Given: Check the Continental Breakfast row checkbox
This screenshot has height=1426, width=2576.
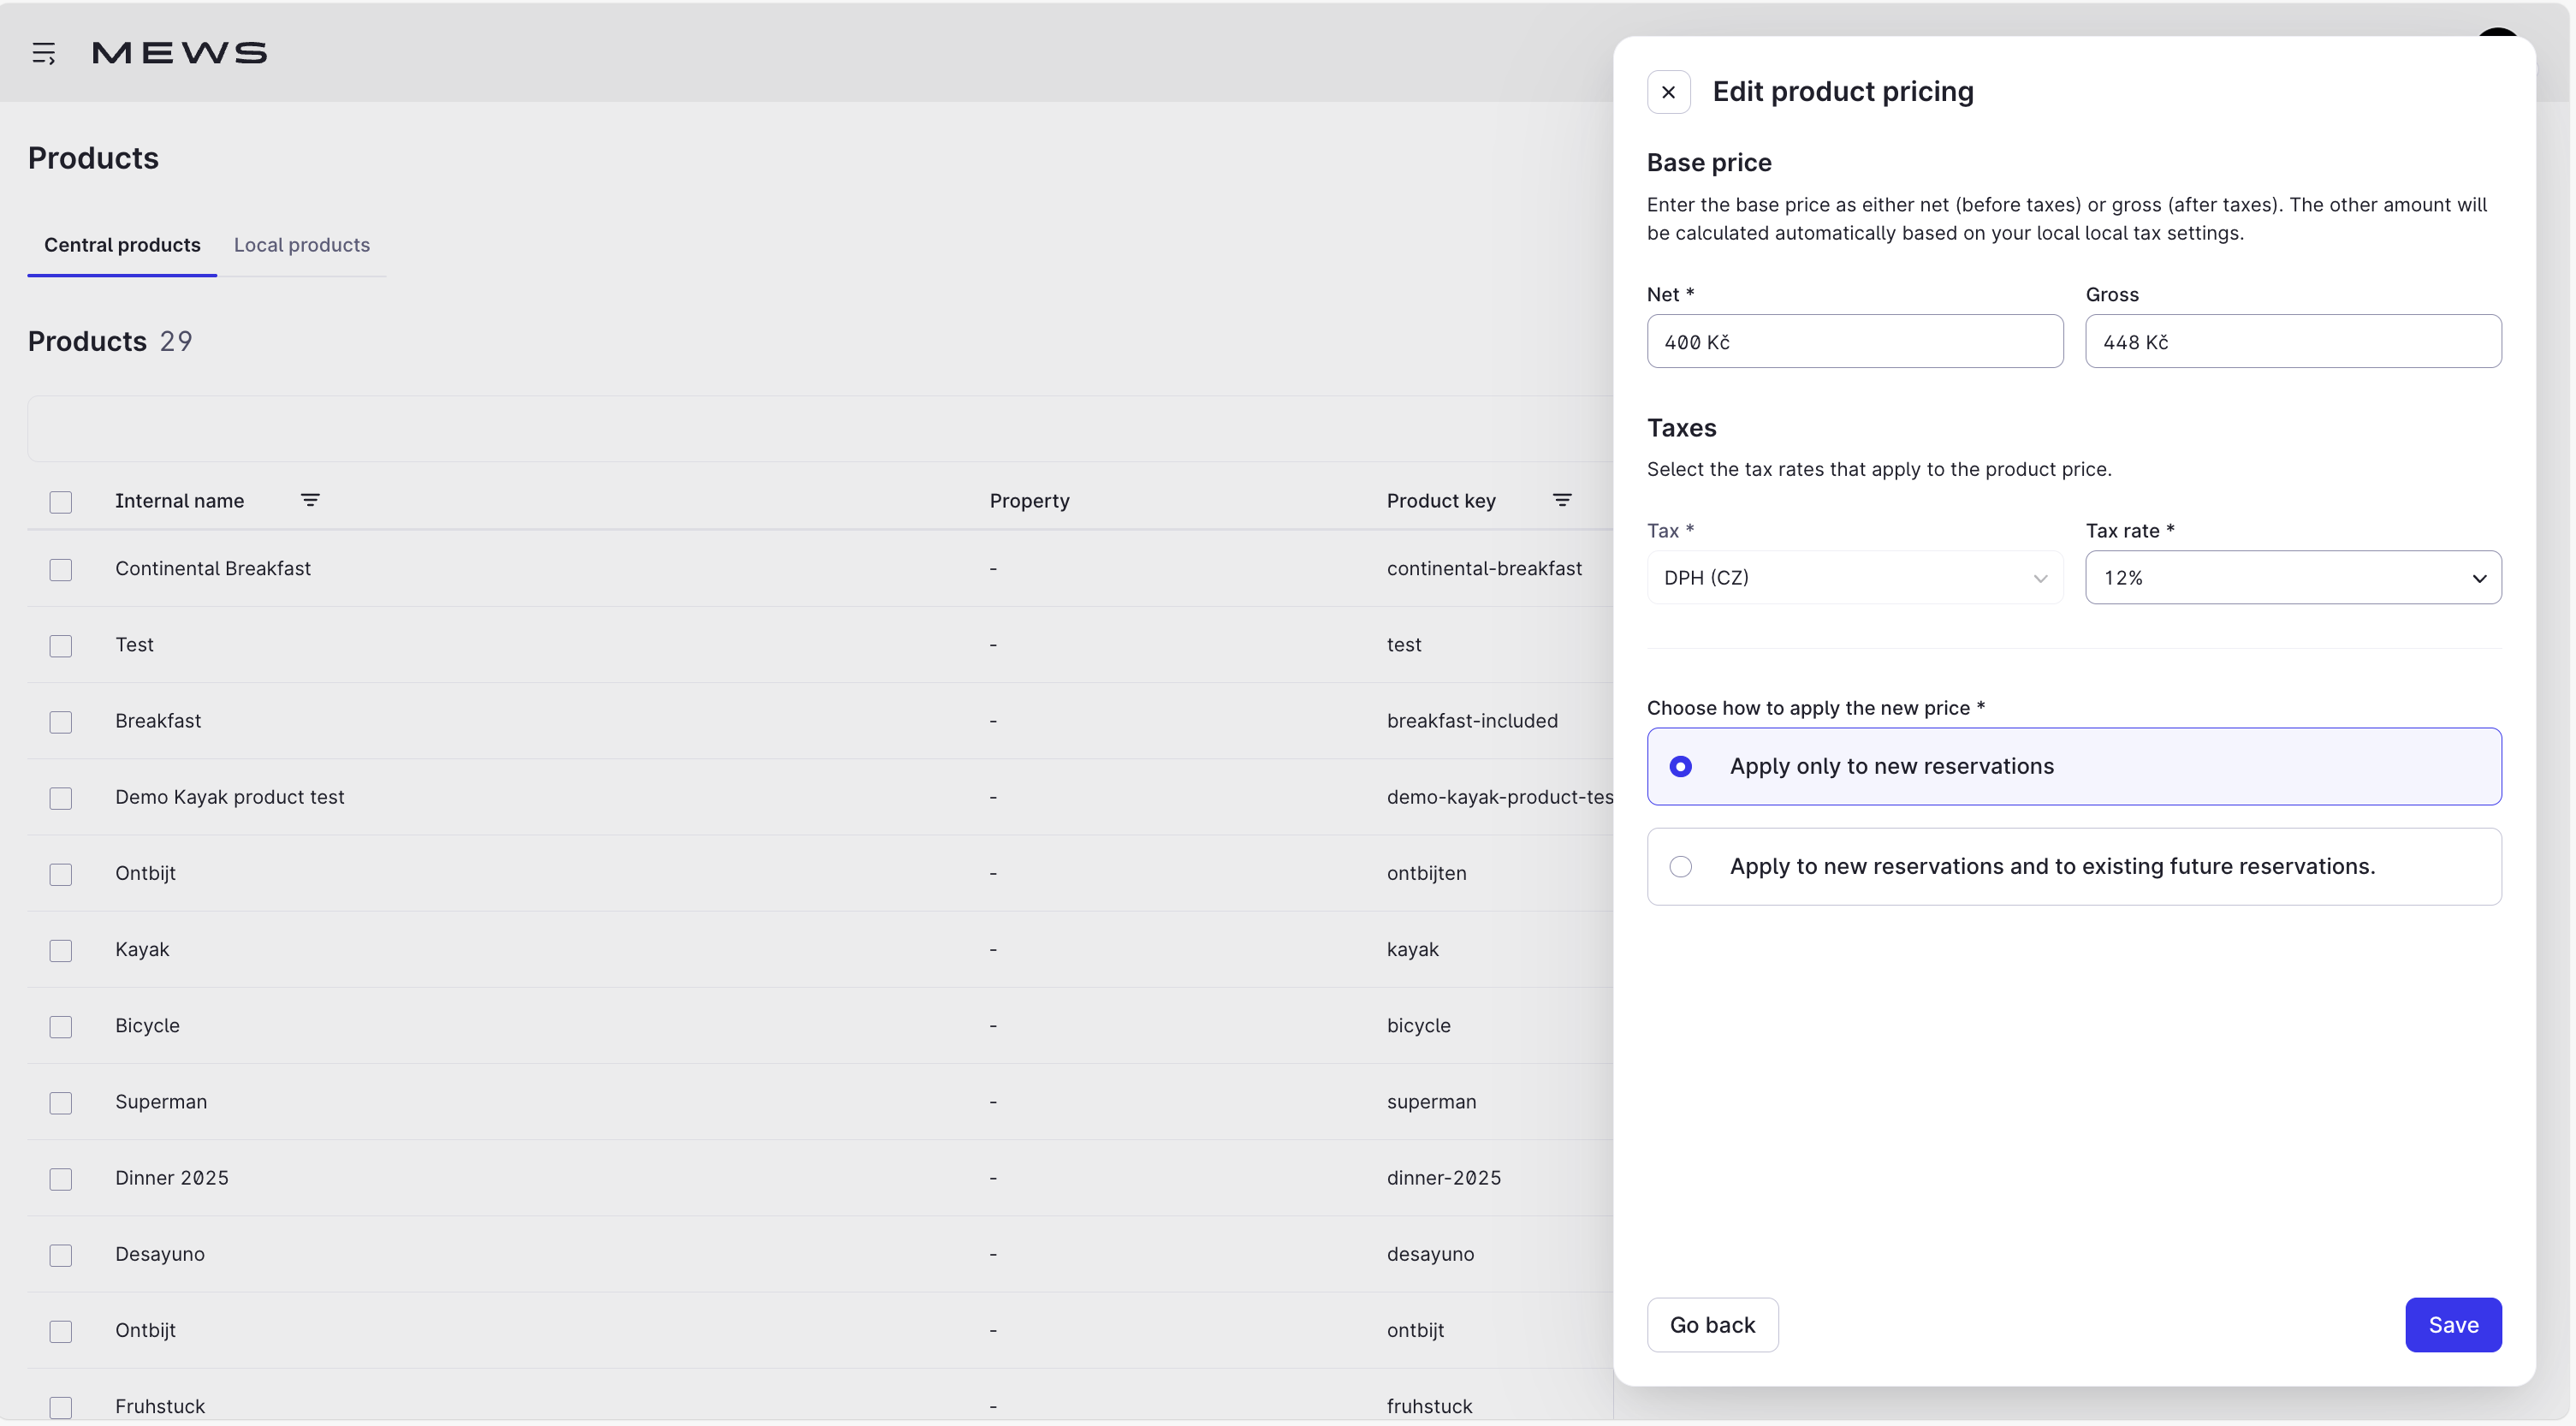Looking at the screenshot, I should 61,570.
